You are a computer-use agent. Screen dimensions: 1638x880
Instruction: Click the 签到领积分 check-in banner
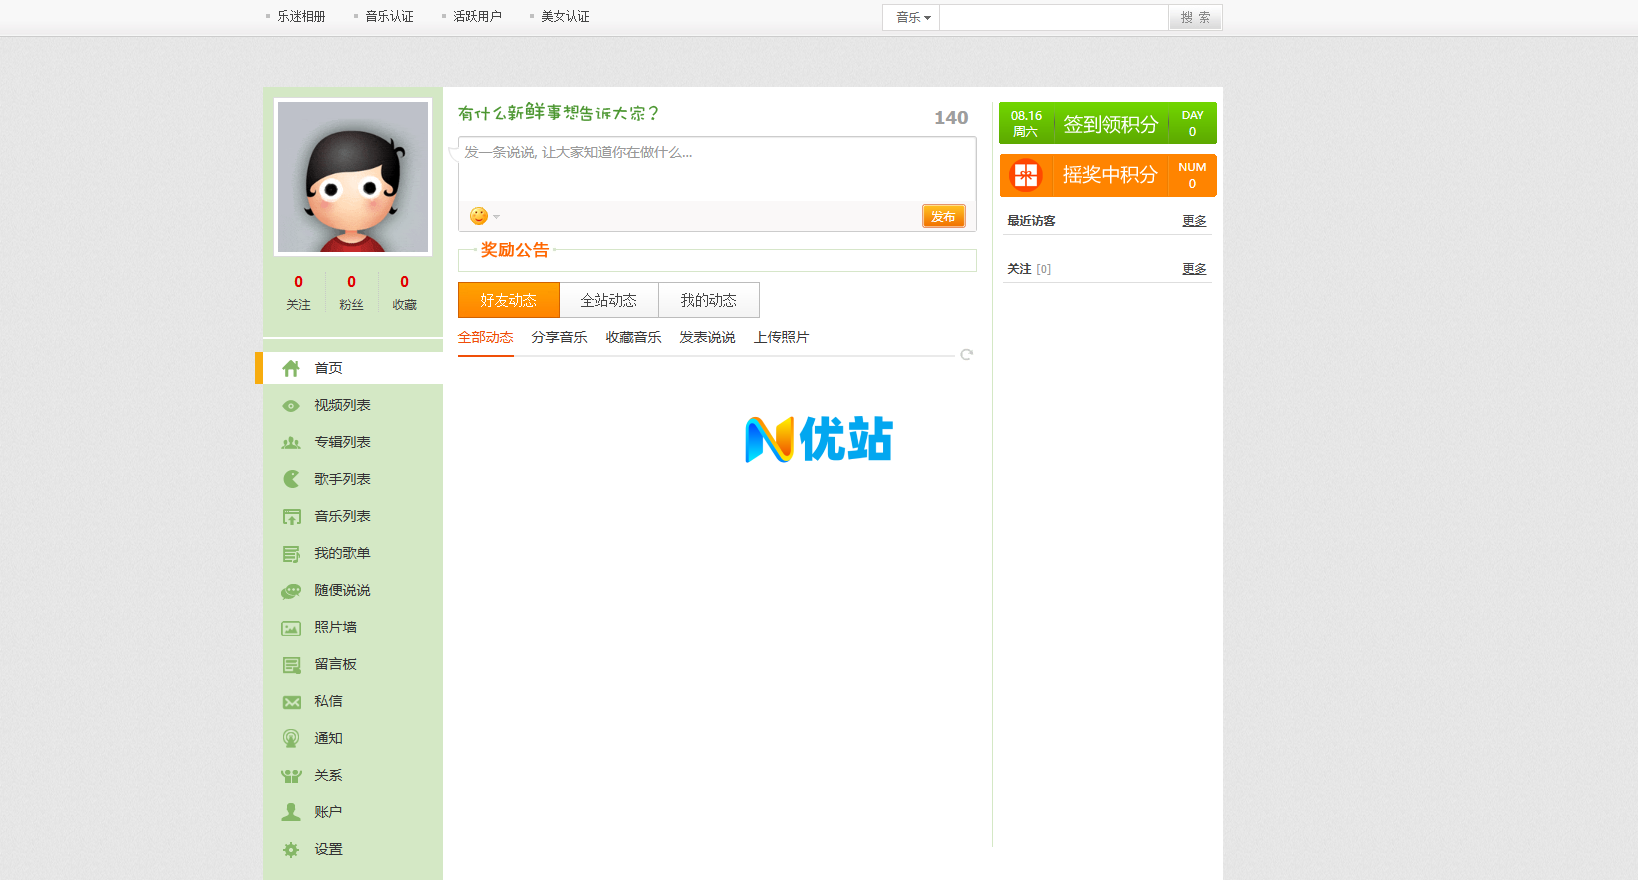pyautogui.click(x=1108, y=124)
